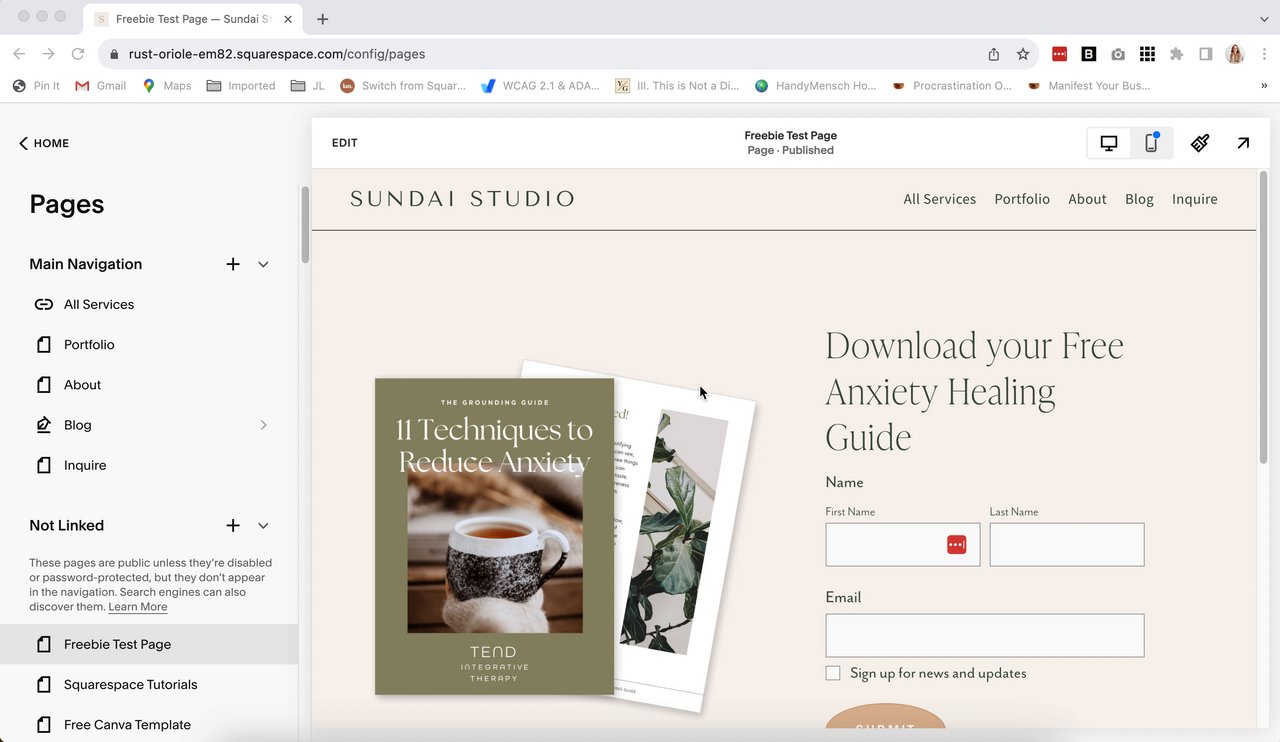Click the Portfolio page icon
The height and width of the screenshot is (742, 1280).
pos(43,344)
